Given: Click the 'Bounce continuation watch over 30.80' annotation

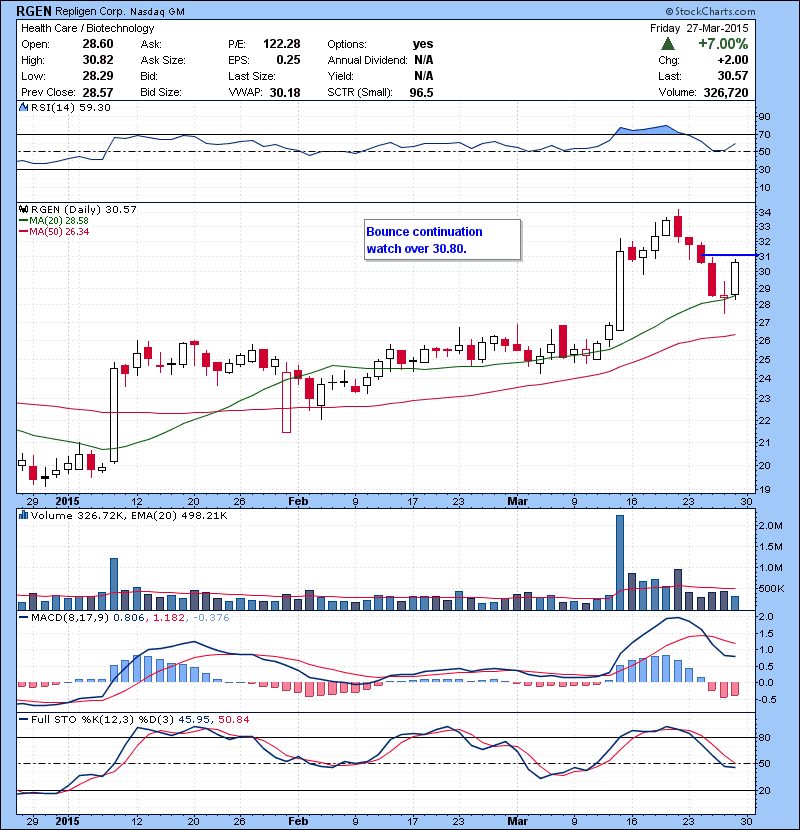Looking at the screenshot, I should point(443,240).
